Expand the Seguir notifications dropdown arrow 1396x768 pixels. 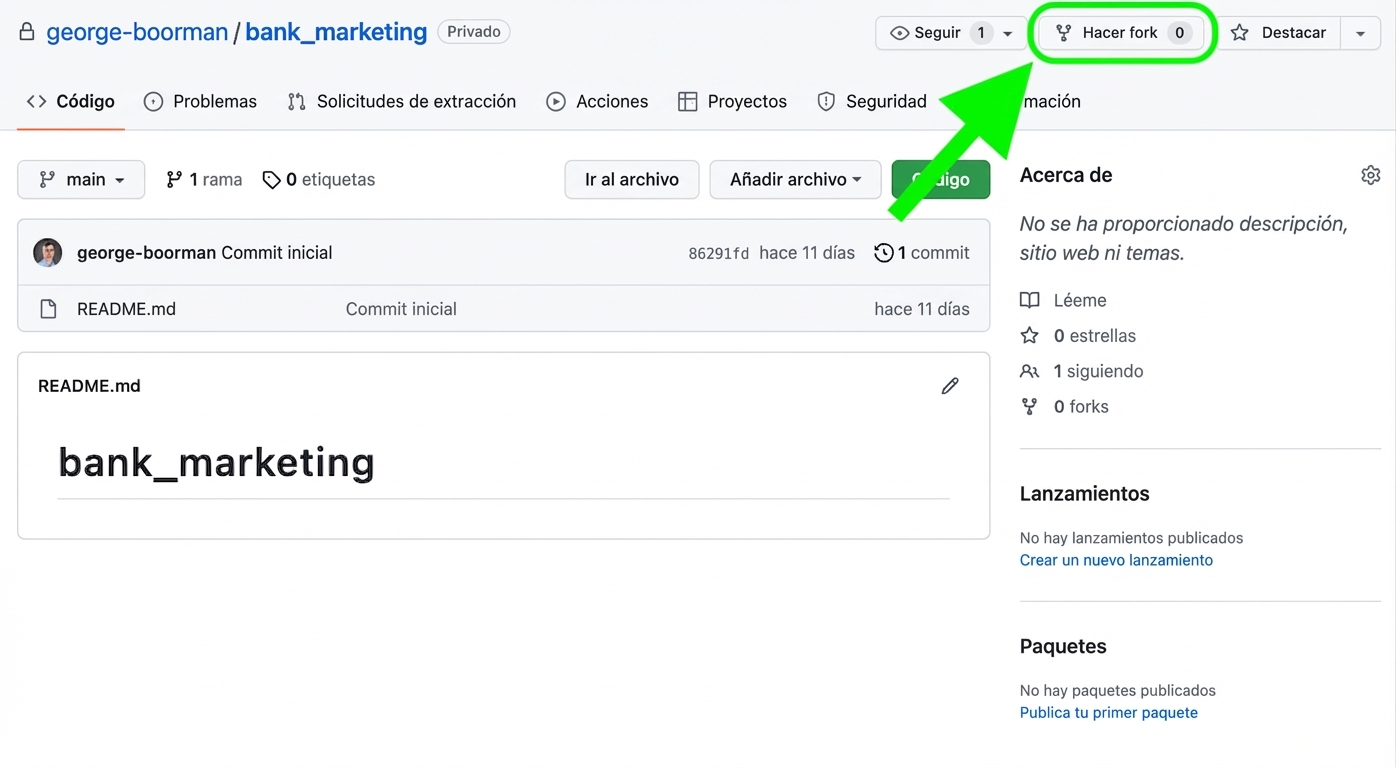(1008, 33)
